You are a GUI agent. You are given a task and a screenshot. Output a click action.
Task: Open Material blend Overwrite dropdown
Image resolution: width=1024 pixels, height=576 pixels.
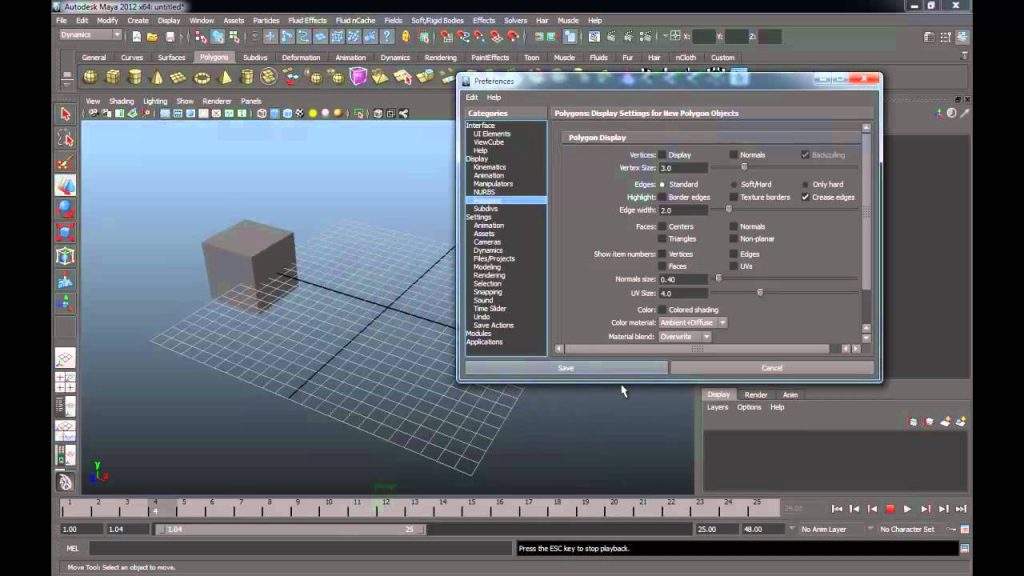(684, 336)
